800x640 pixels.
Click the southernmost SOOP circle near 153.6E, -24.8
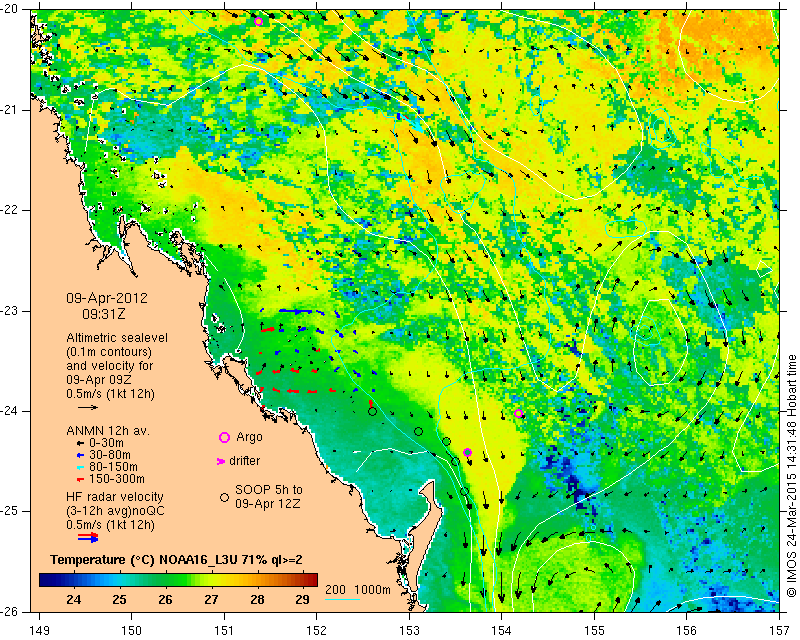coord(464,491)
